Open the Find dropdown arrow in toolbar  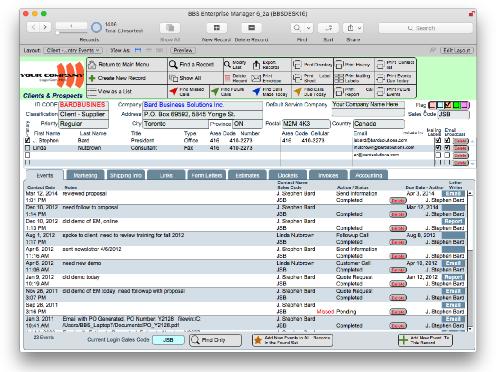pyautogui.click(x=309, y=28)
